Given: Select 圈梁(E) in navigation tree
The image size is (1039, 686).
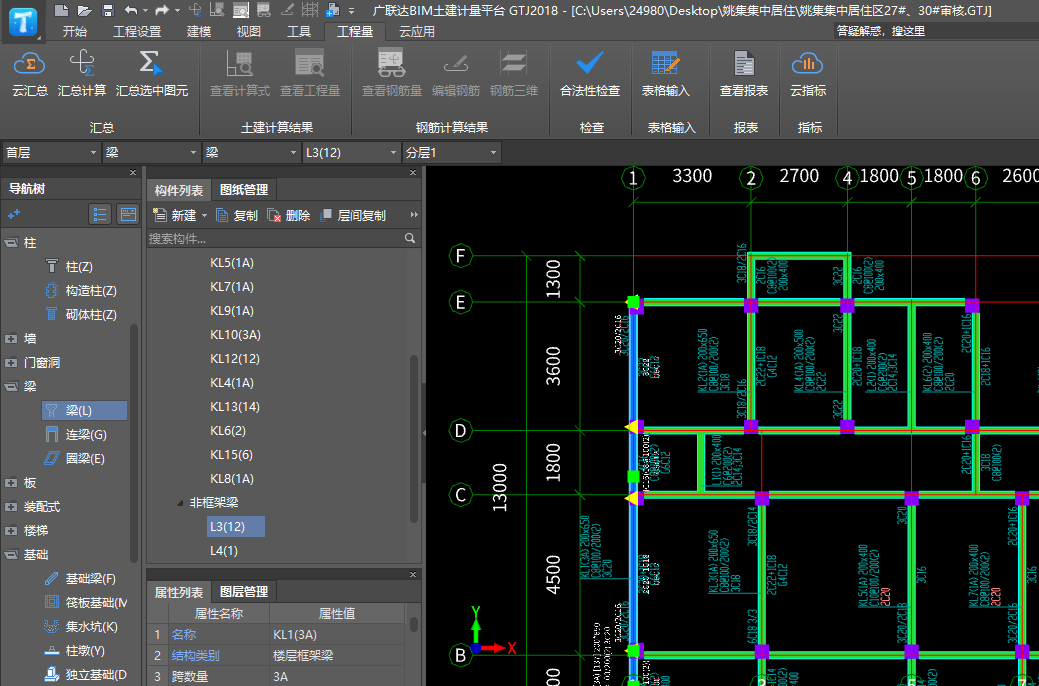Looking at the screenshot, I should (x=85, y=458).
